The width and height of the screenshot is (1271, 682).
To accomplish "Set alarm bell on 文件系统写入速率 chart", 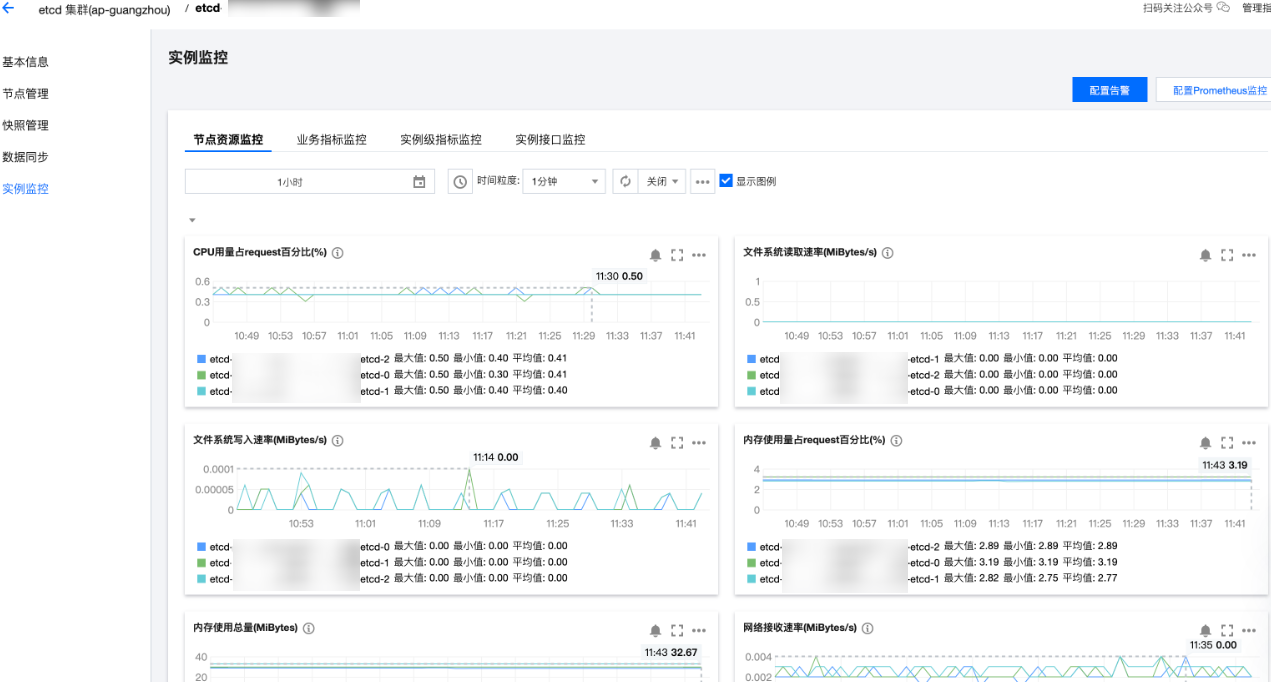I will 656,442.
